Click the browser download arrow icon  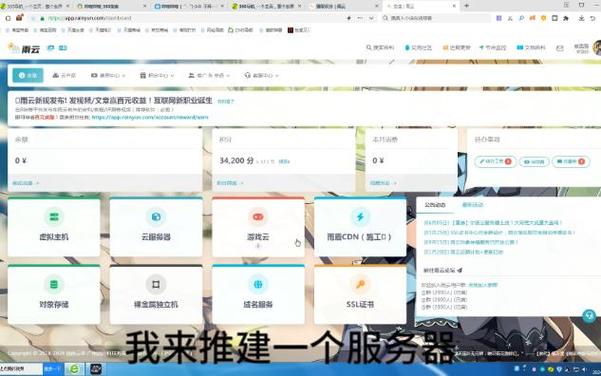[x=581, y=18]
